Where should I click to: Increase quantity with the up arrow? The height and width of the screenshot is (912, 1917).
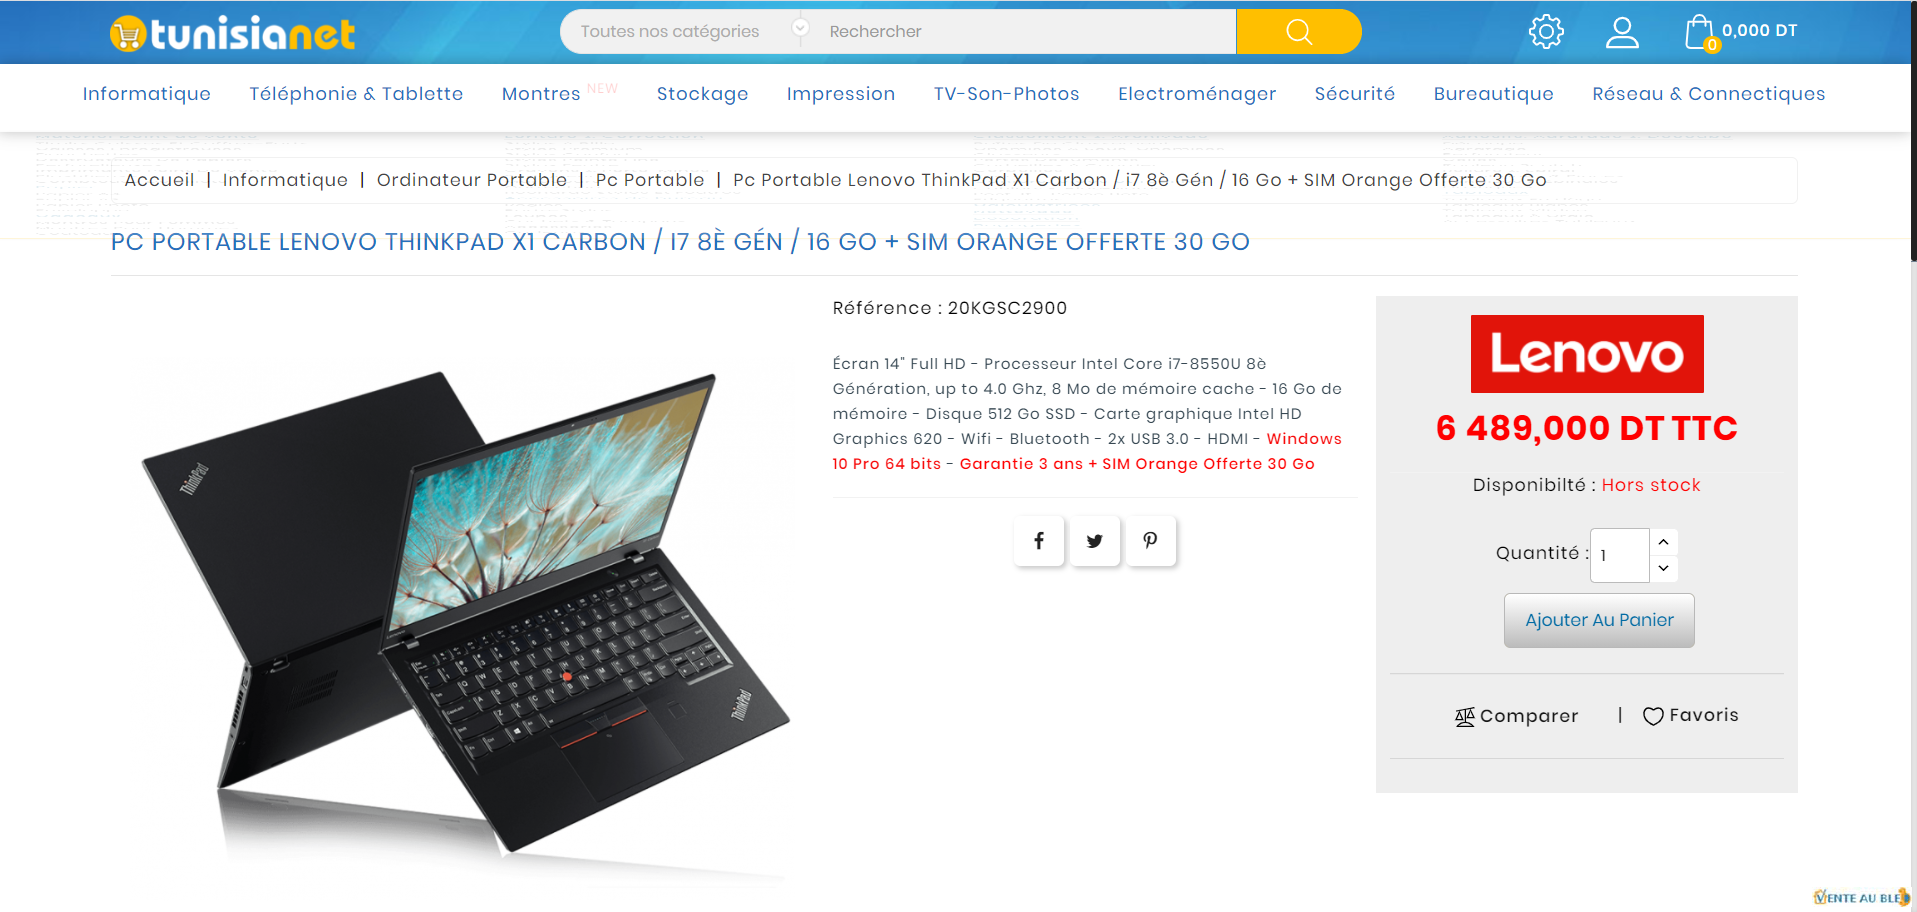[1664, 542]
